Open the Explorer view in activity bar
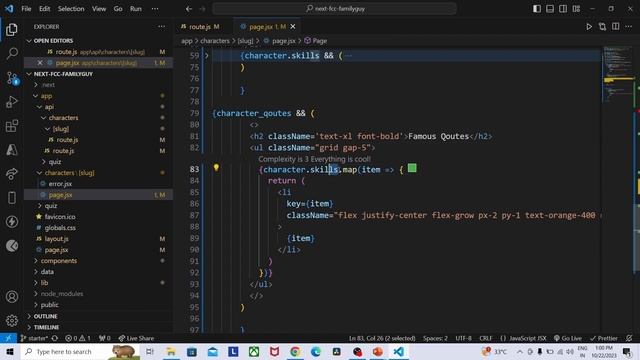Screen dimensions: 640x360 tap(12, 29)
